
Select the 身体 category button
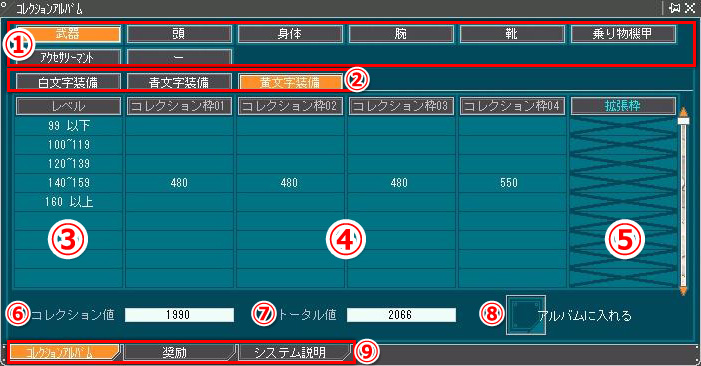(290, 34)
